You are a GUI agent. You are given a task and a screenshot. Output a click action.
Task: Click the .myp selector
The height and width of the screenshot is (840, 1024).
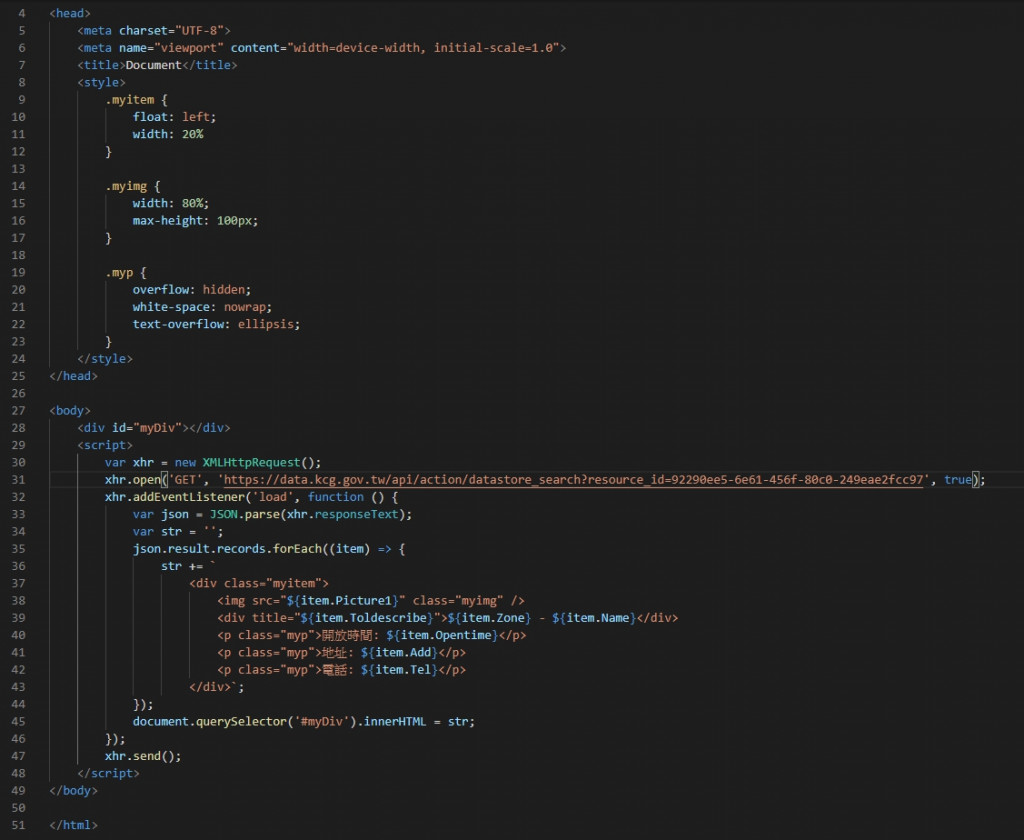click(120, 272)
